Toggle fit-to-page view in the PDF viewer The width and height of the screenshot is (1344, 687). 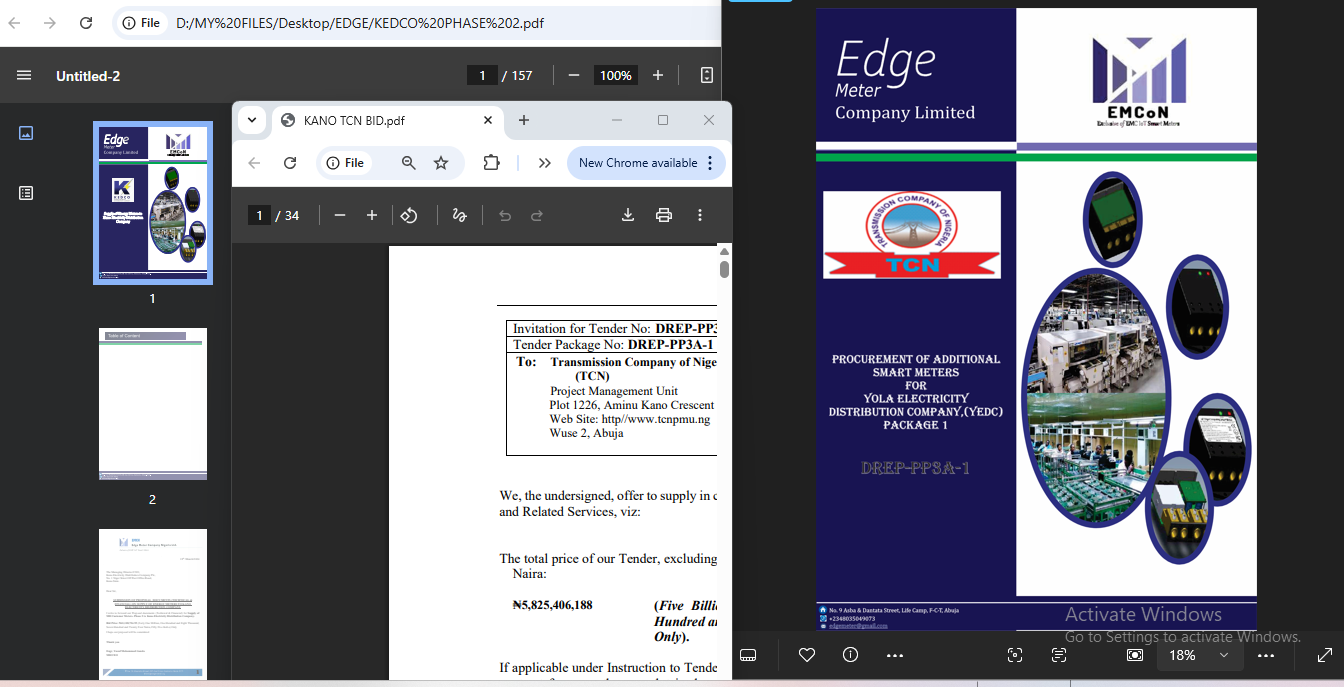coord(707,75)
